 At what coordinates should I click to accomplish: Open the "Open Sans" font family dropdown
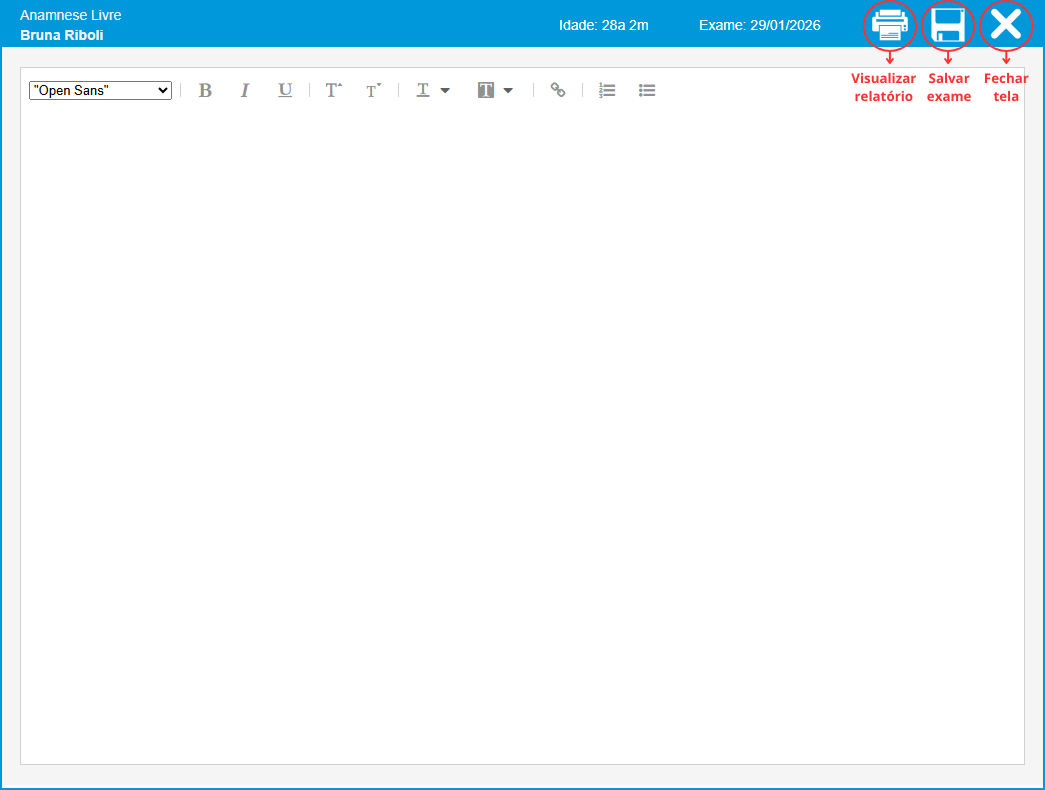coord(101,90)
